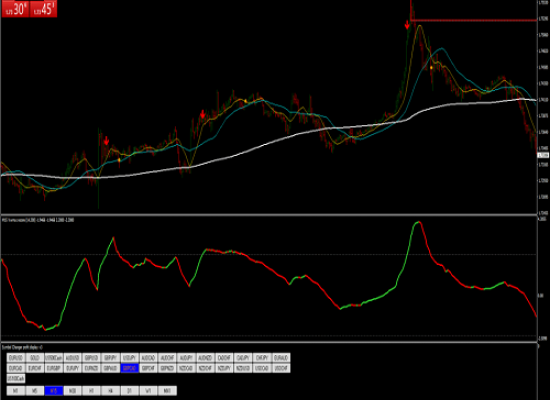Switch chart timeframe to H4
The image size is (550, 400).
(110, 391)
